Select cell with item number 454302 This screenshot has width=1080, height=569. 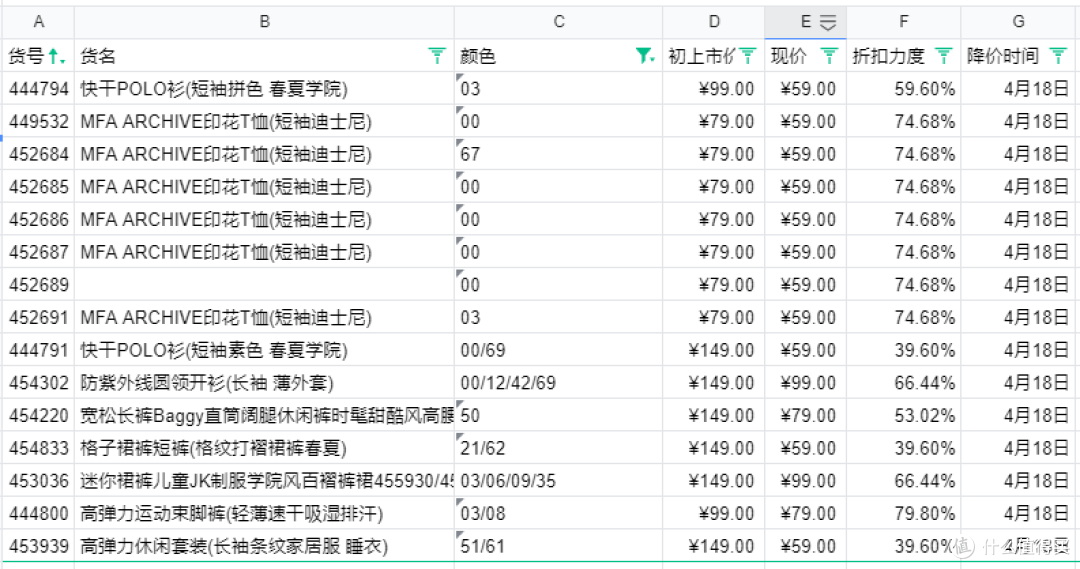click(39, 384)
